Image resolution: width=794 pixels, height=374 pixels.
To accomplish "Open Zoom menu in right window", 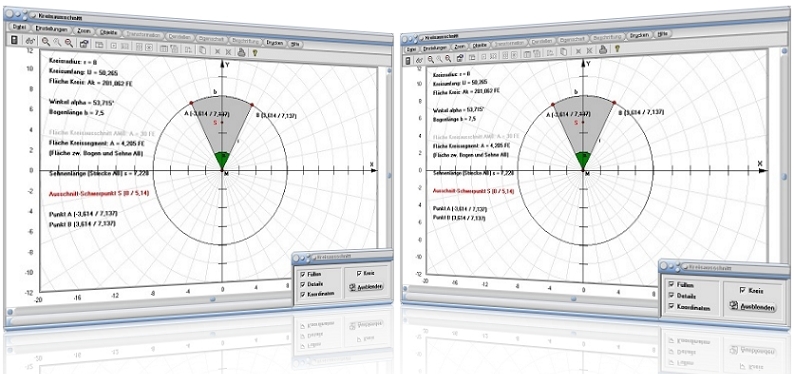I will [x=460, y=47].
